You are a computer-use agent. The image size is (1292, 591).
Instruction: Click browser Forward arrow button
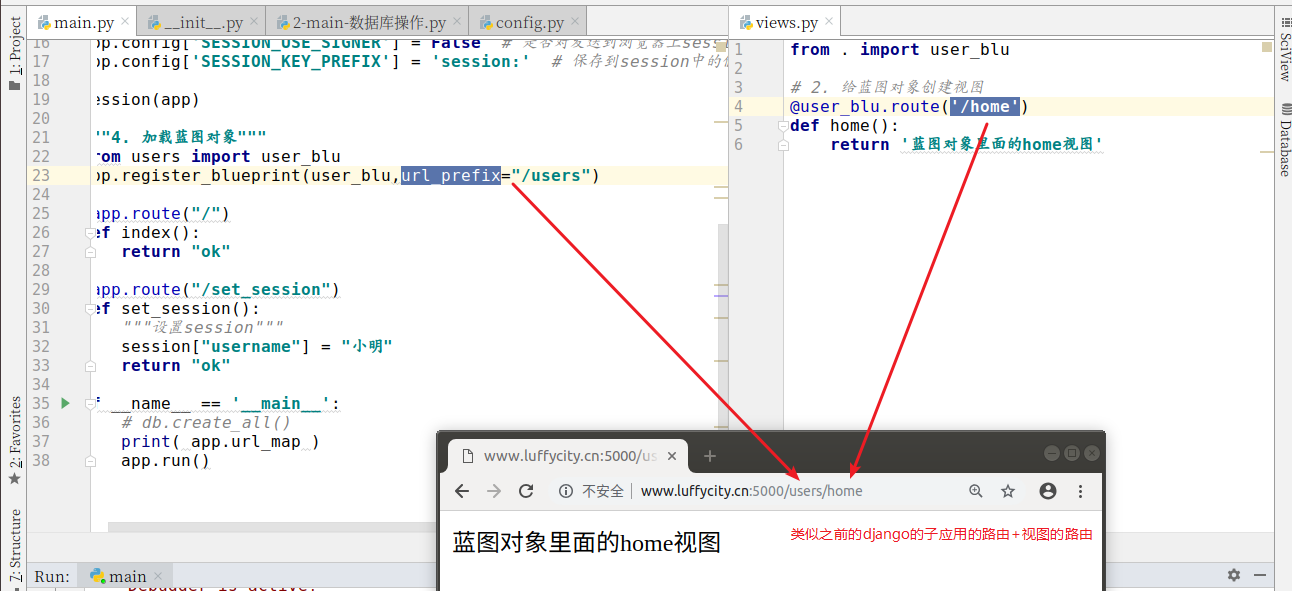pyautogui.click(x=493, y=491)
